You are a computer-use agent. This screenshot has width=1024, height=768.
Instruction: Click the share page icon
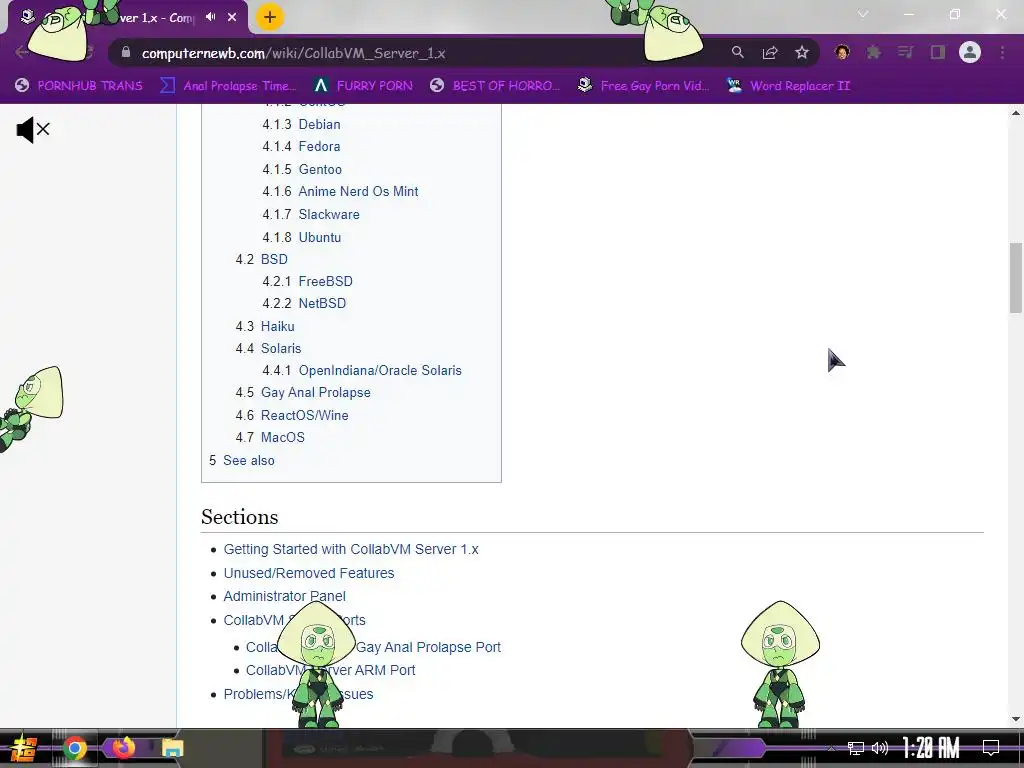pyautogui.click(x=770, y=52)
